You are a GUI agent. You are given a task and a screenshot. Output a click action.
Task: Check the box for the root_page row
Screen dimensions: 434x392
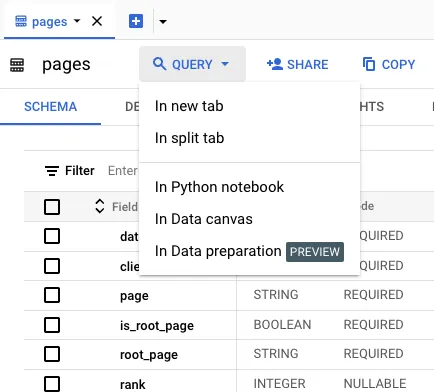point(52,354)
